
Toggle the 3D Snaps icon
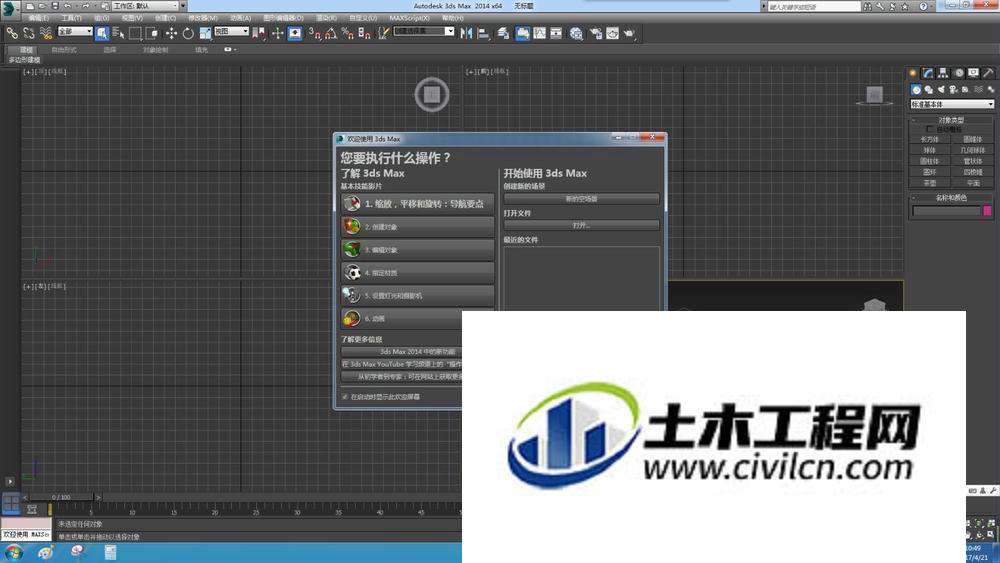(x=314, y=33)
